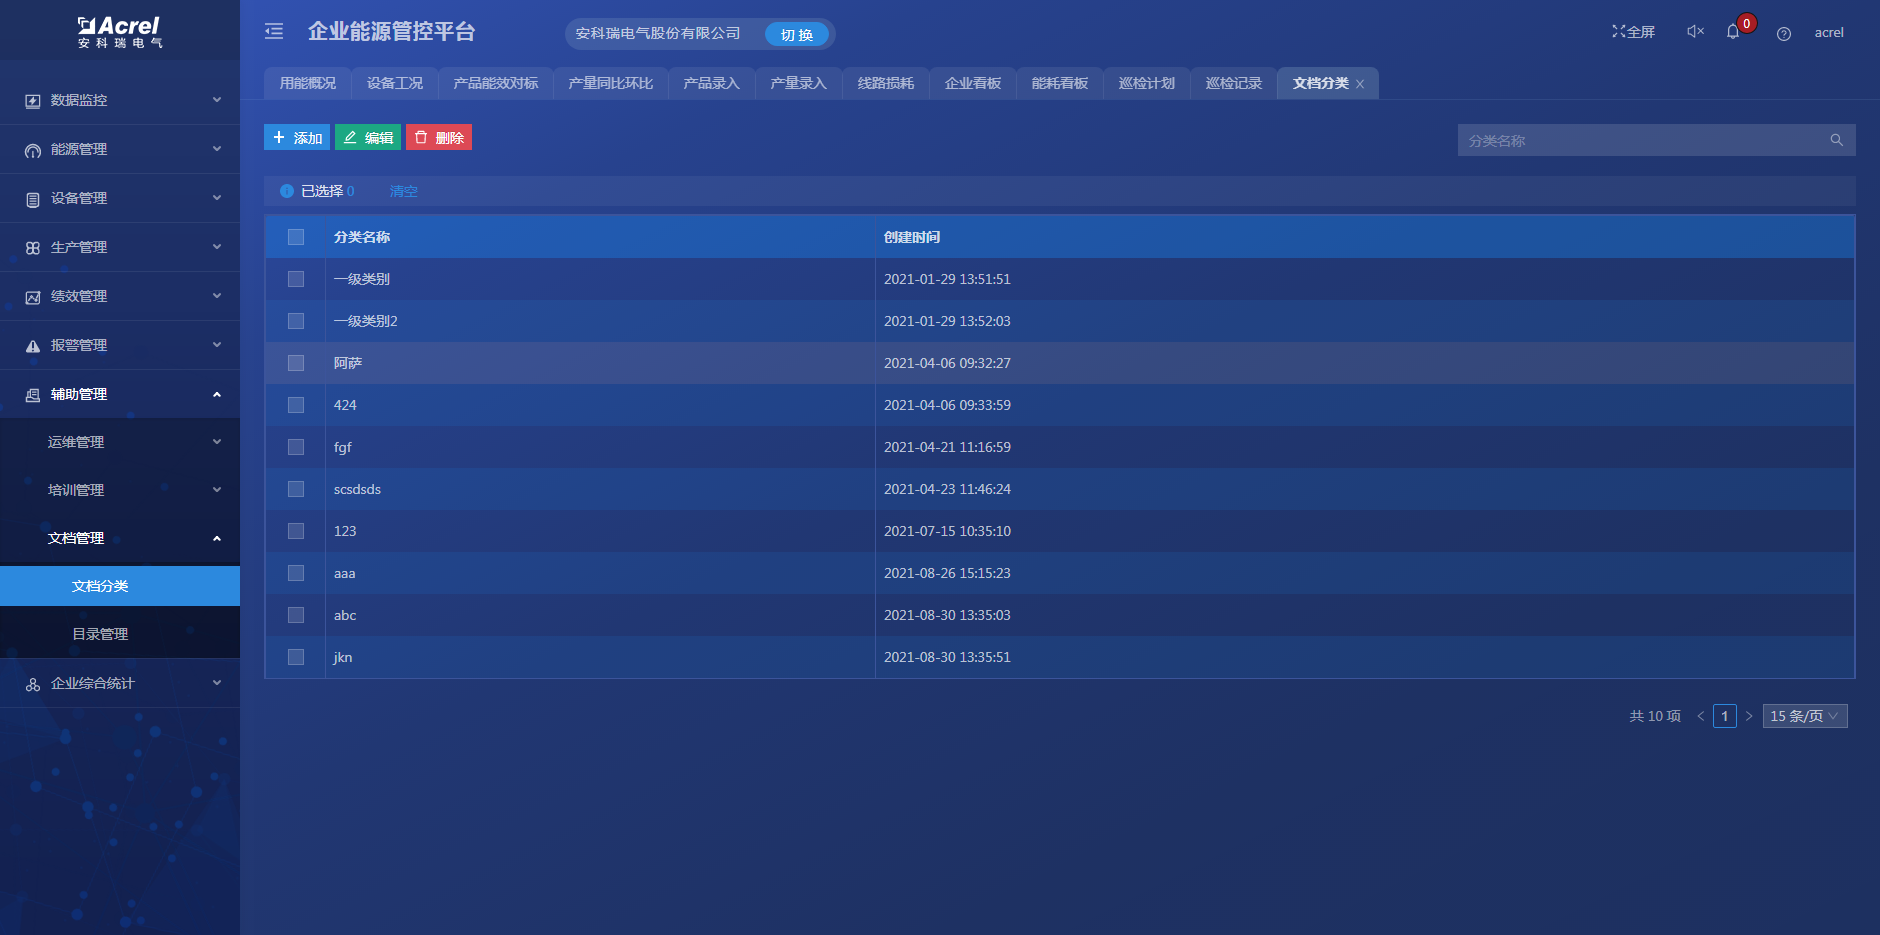1880x935 pixels.
Task: Collapse the sidebar with the menu fold icon
Action: pyautogui.click(x=274, y=32)
